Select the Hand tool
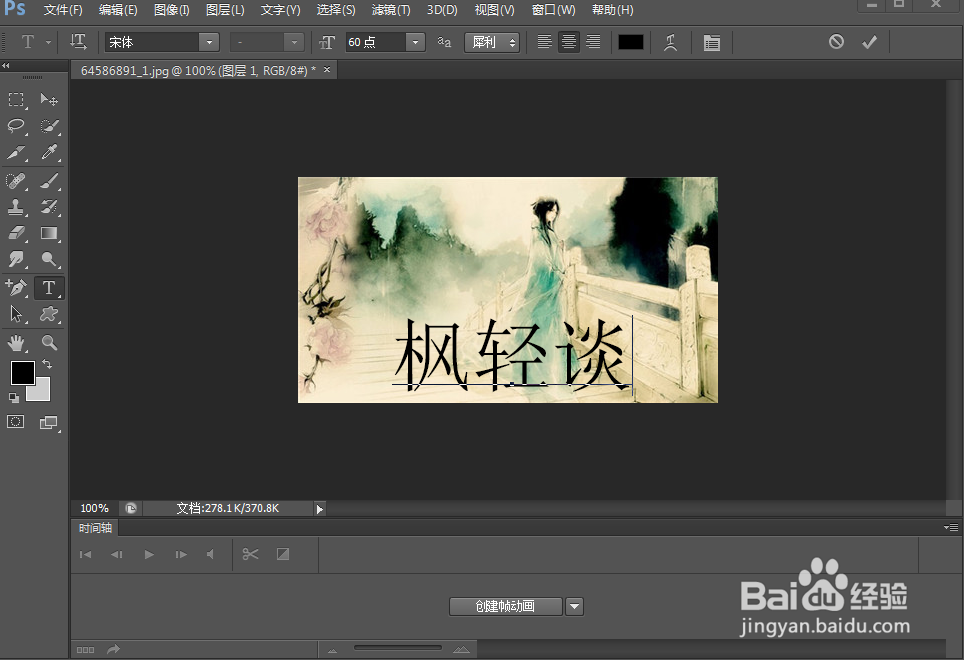964x660 pixels. coord(17,342)
